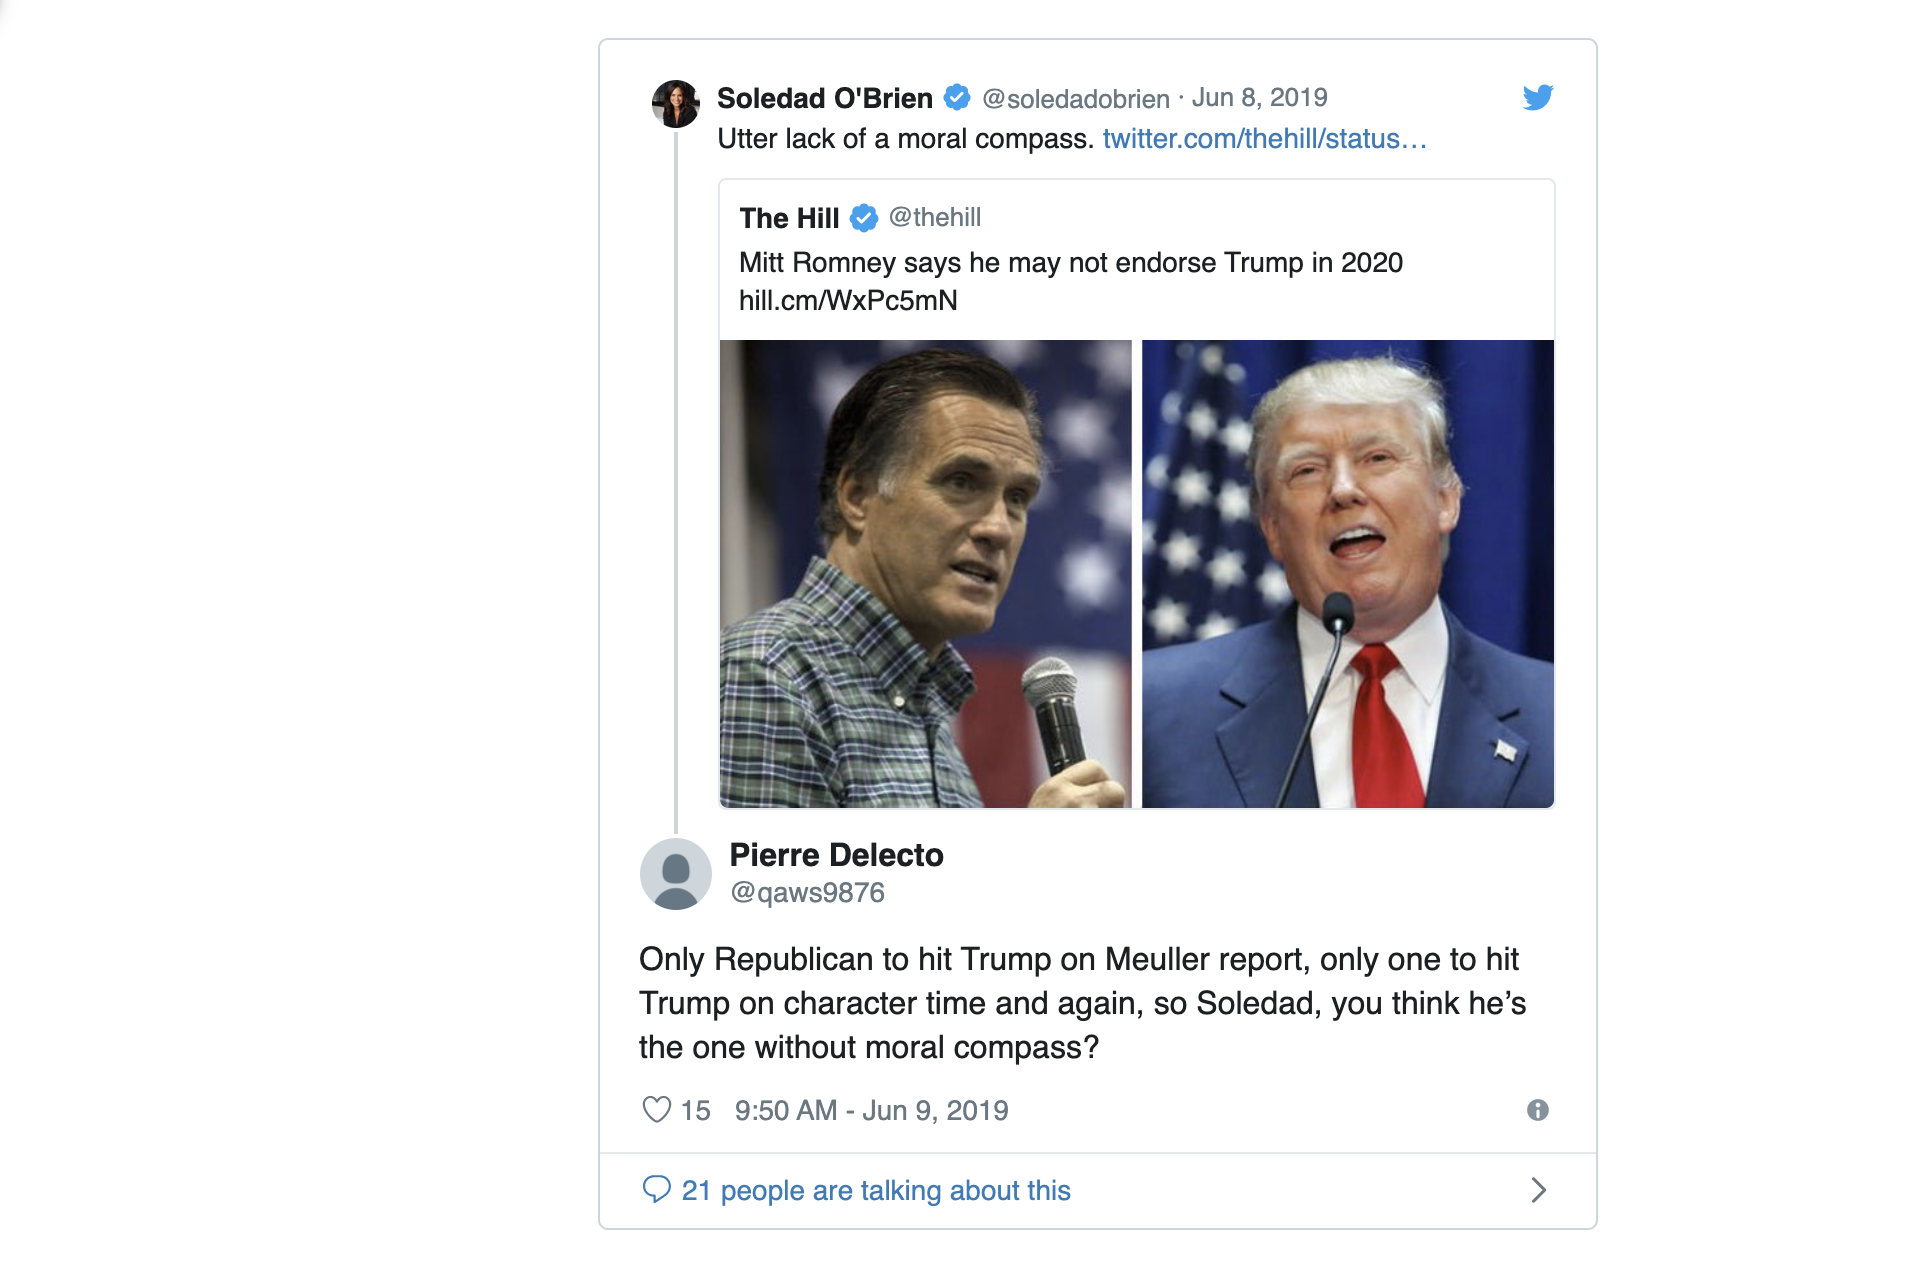Click Soledad O'Brien's profile avatar
The width and height of the screenshot is (1923, 1282).
click(x=676, y=104)
